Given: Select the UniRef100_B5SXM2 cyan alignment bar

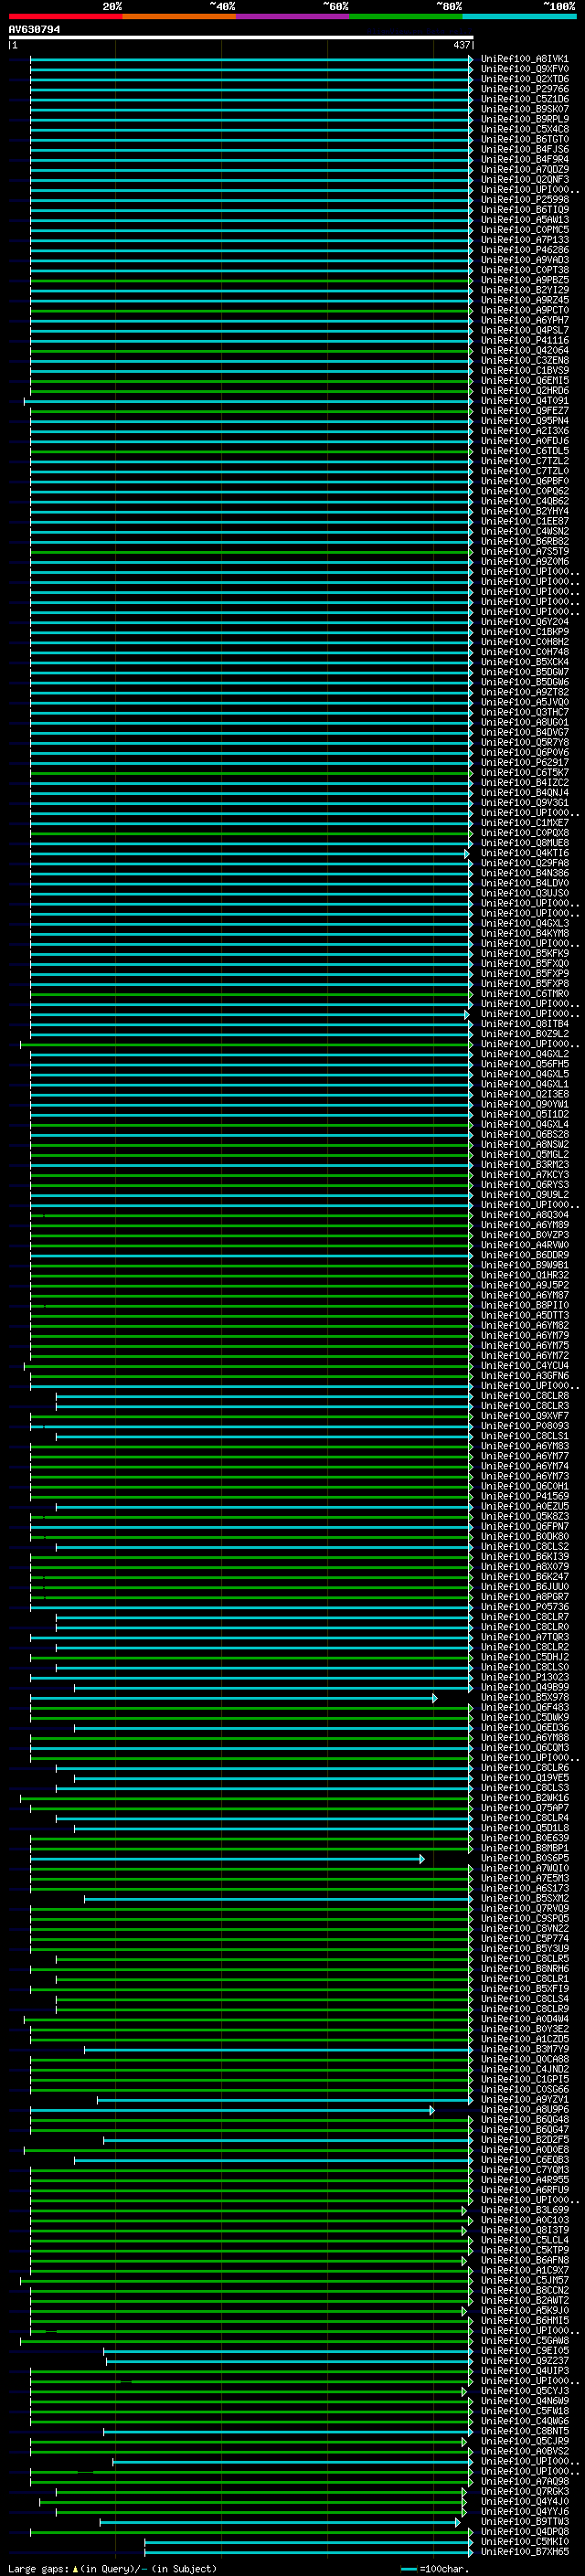Looking at the screenshot, I should [x=275, y=1899].
